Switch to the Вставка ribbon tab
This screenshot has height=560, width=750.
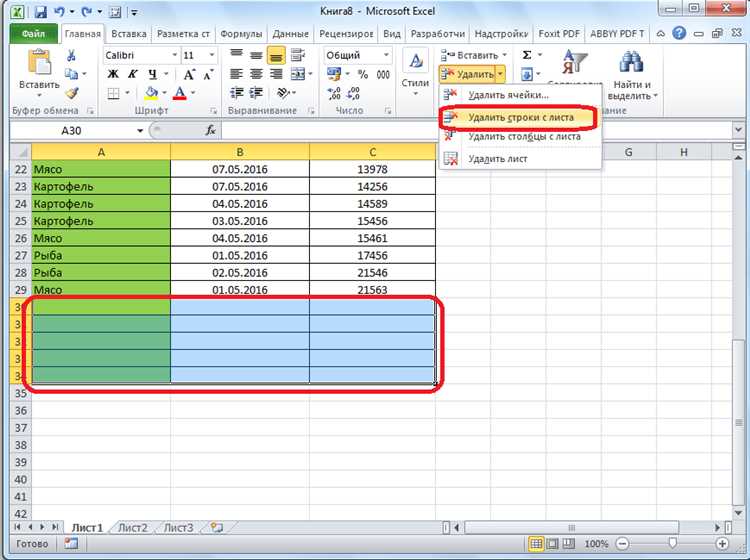[129, 34]
